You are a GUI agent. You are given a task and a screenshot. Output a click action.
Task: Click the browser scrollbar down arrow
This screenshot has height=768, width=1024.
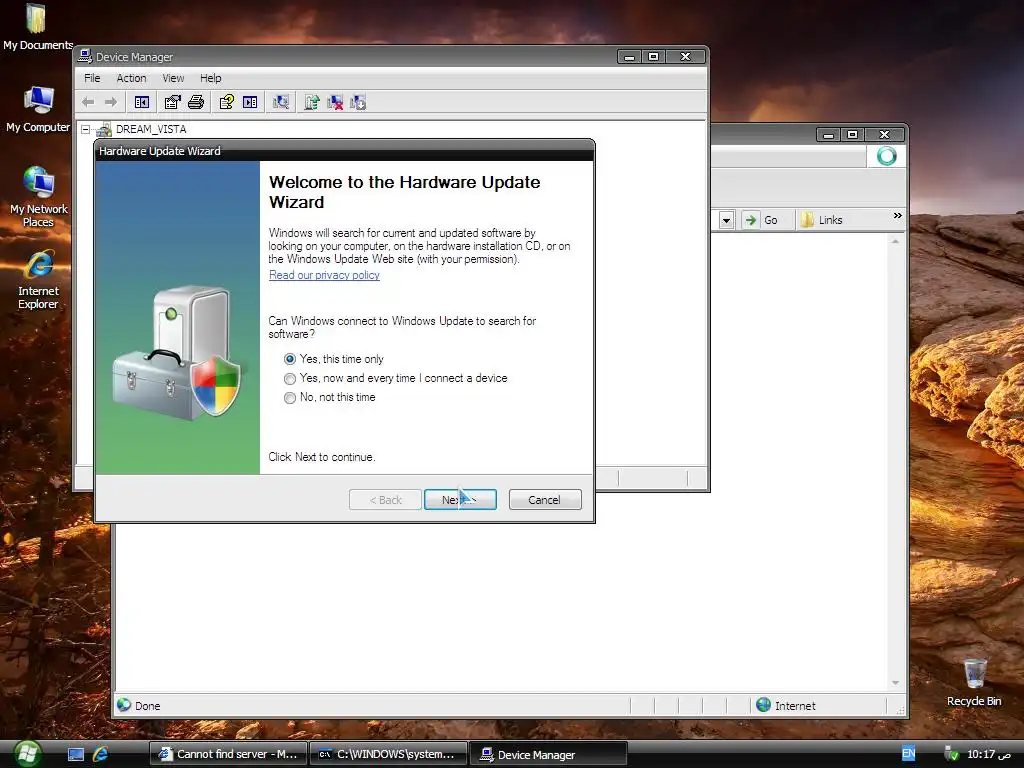point(895,683)
